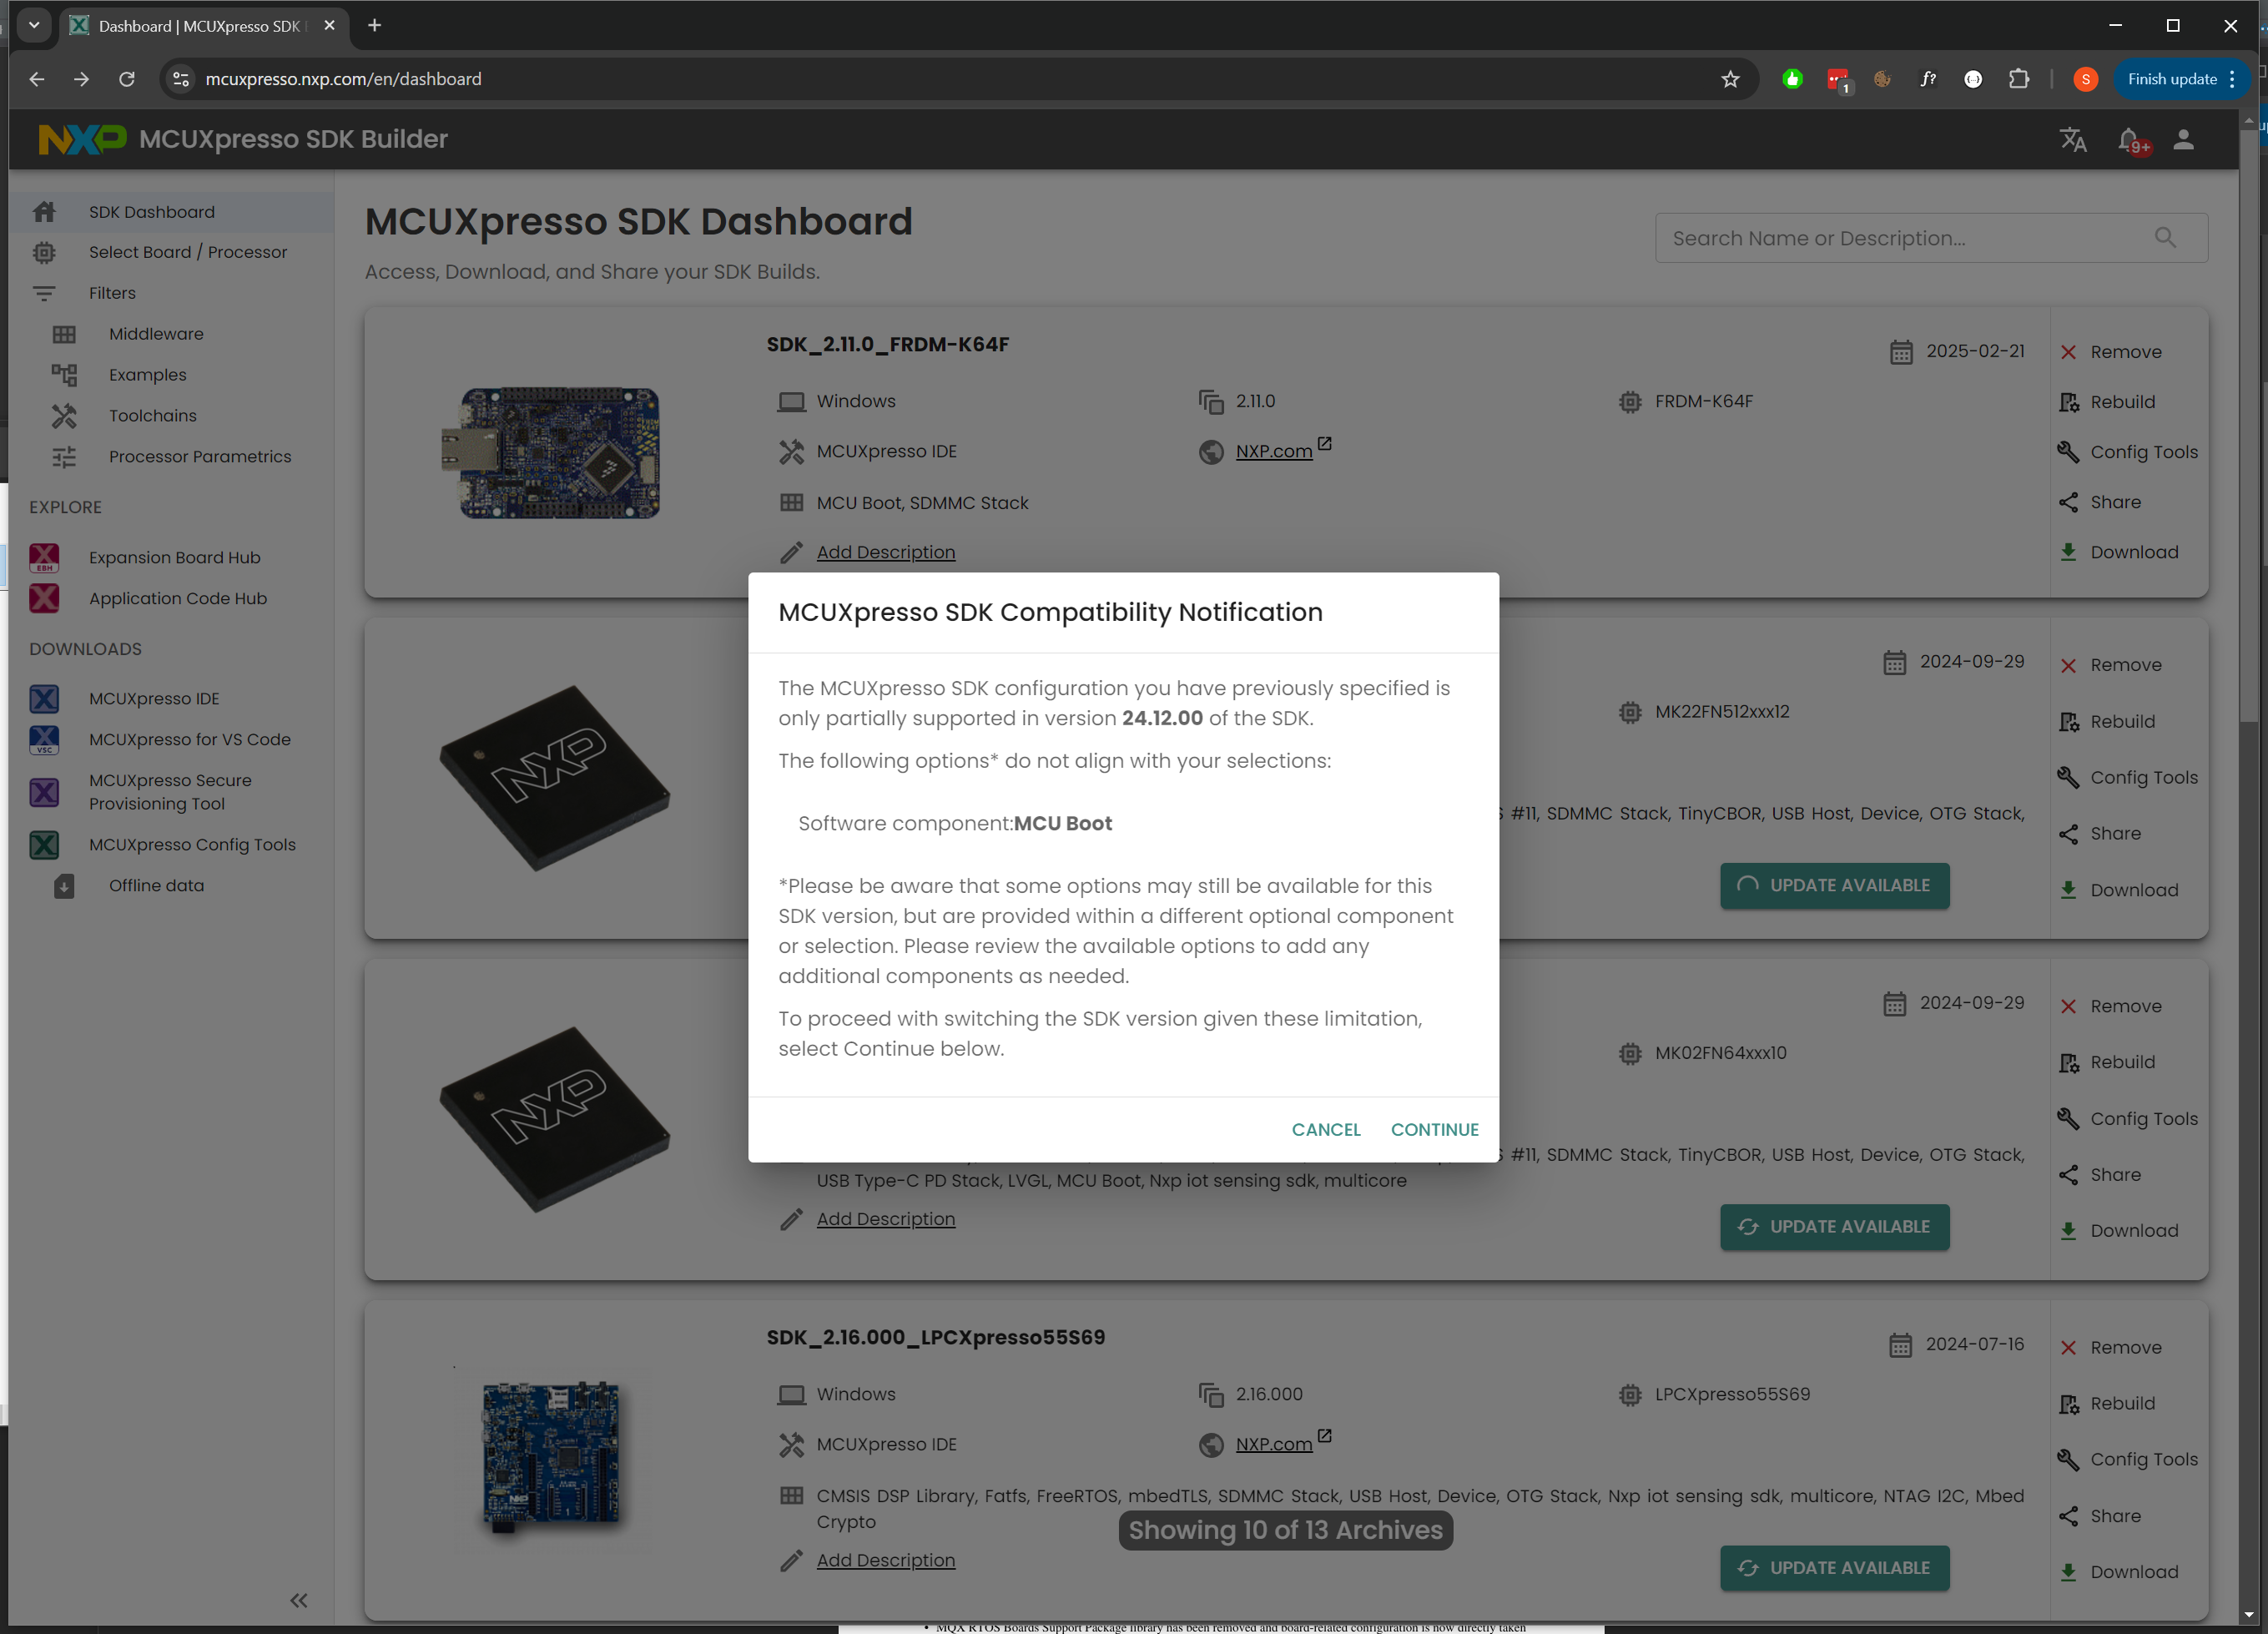Viewport: 2268px width, 1634px height.
Task: Open the Finish update options menu
Action: (x=2234, y=78)
